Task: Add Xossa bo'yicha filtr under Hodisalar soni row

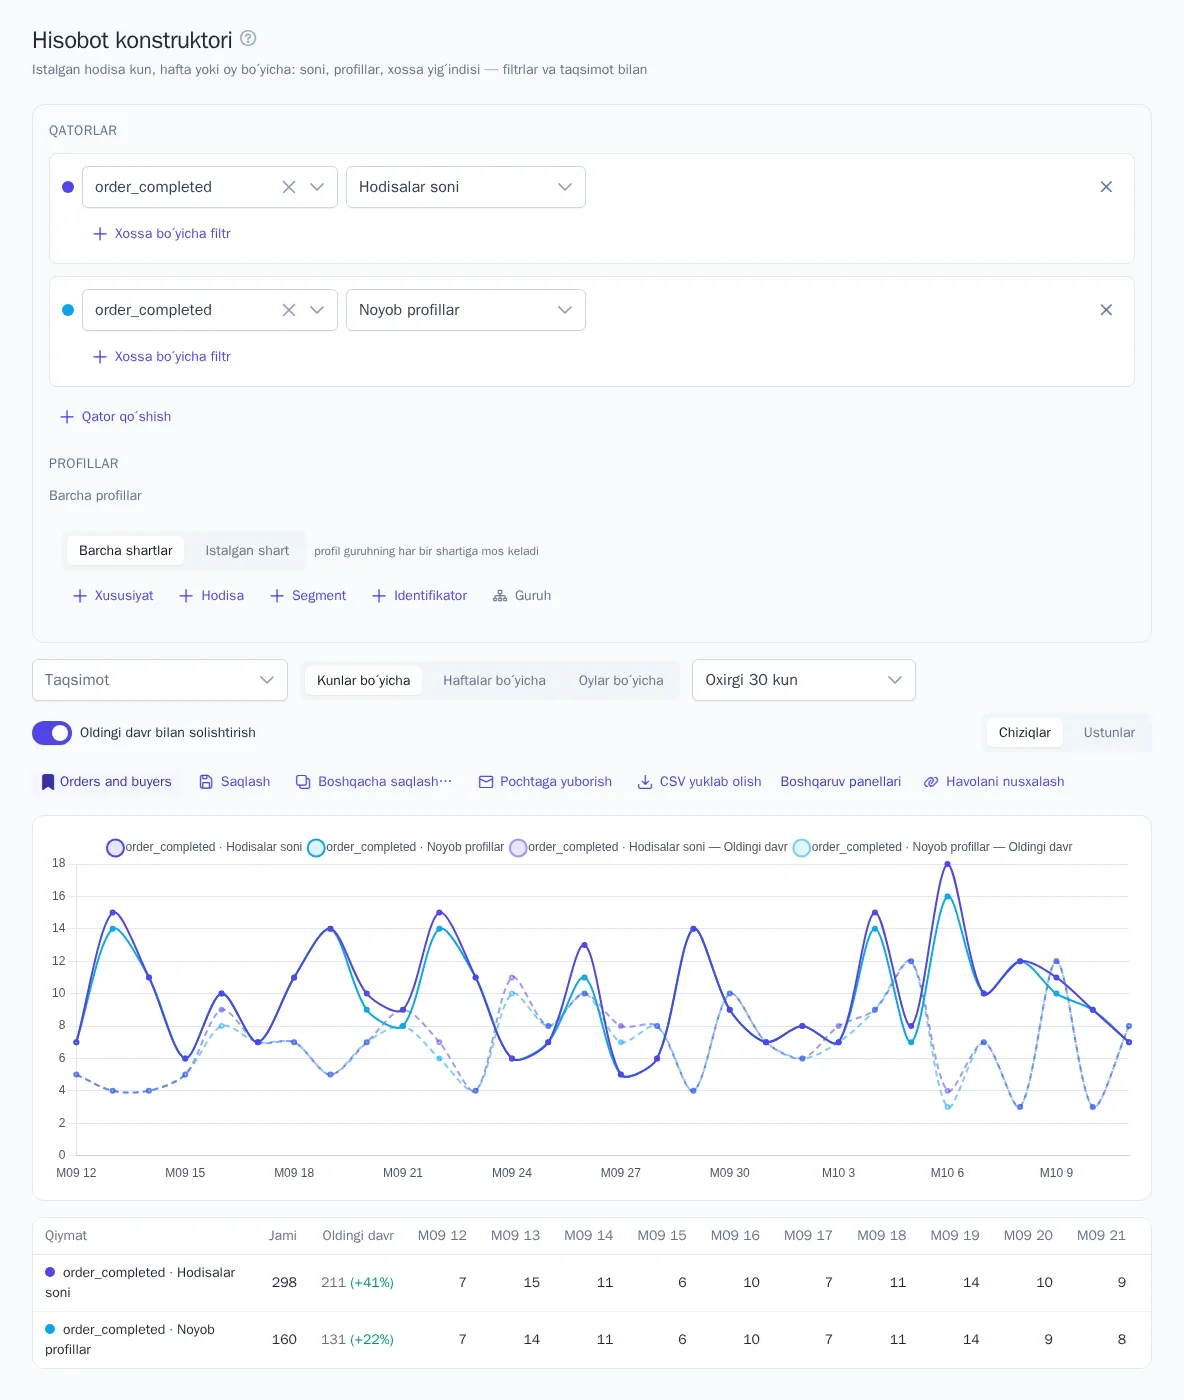Action: click(x=162, y=234)
